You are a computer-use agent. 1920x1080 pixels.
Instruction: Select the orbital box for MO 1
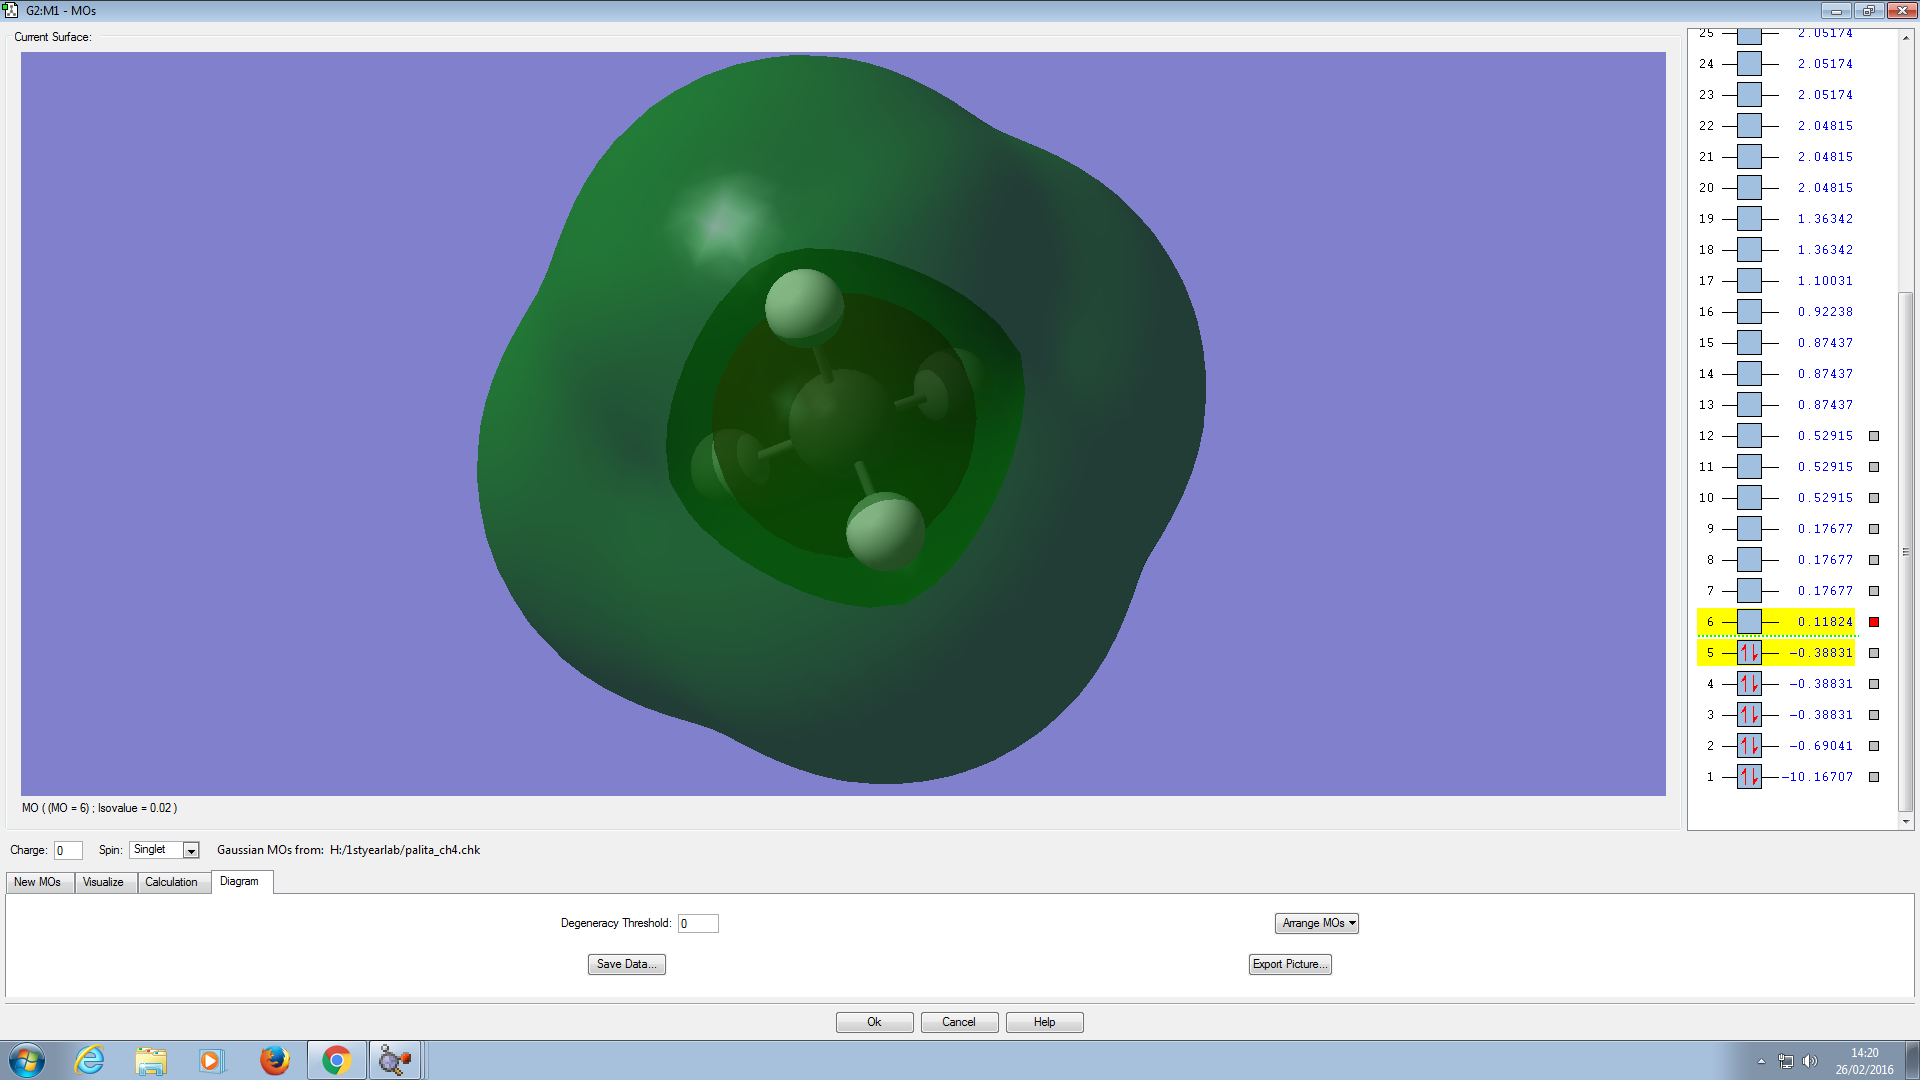tap(1749, 777)
